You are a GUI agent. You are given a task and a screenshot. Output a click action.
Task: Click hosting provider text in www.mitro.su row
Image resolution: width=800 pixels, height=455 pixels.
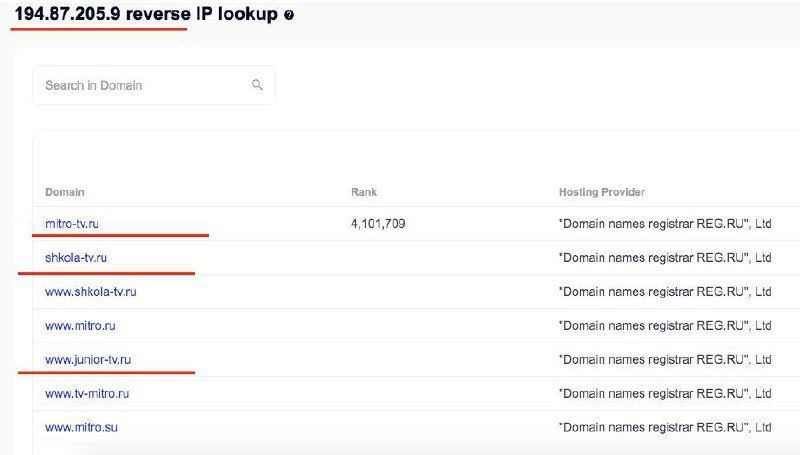[x=665, y=427]
